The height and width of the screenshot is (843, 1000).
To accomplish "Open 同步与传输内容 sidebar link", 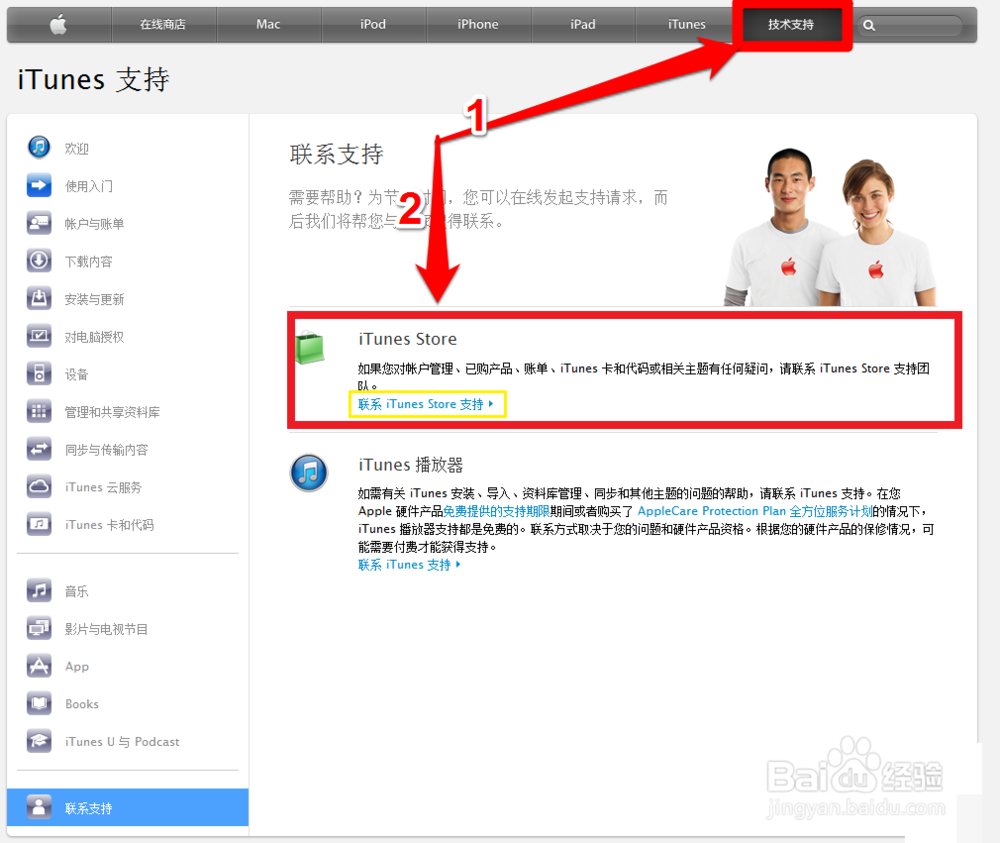I will (107, 450).
